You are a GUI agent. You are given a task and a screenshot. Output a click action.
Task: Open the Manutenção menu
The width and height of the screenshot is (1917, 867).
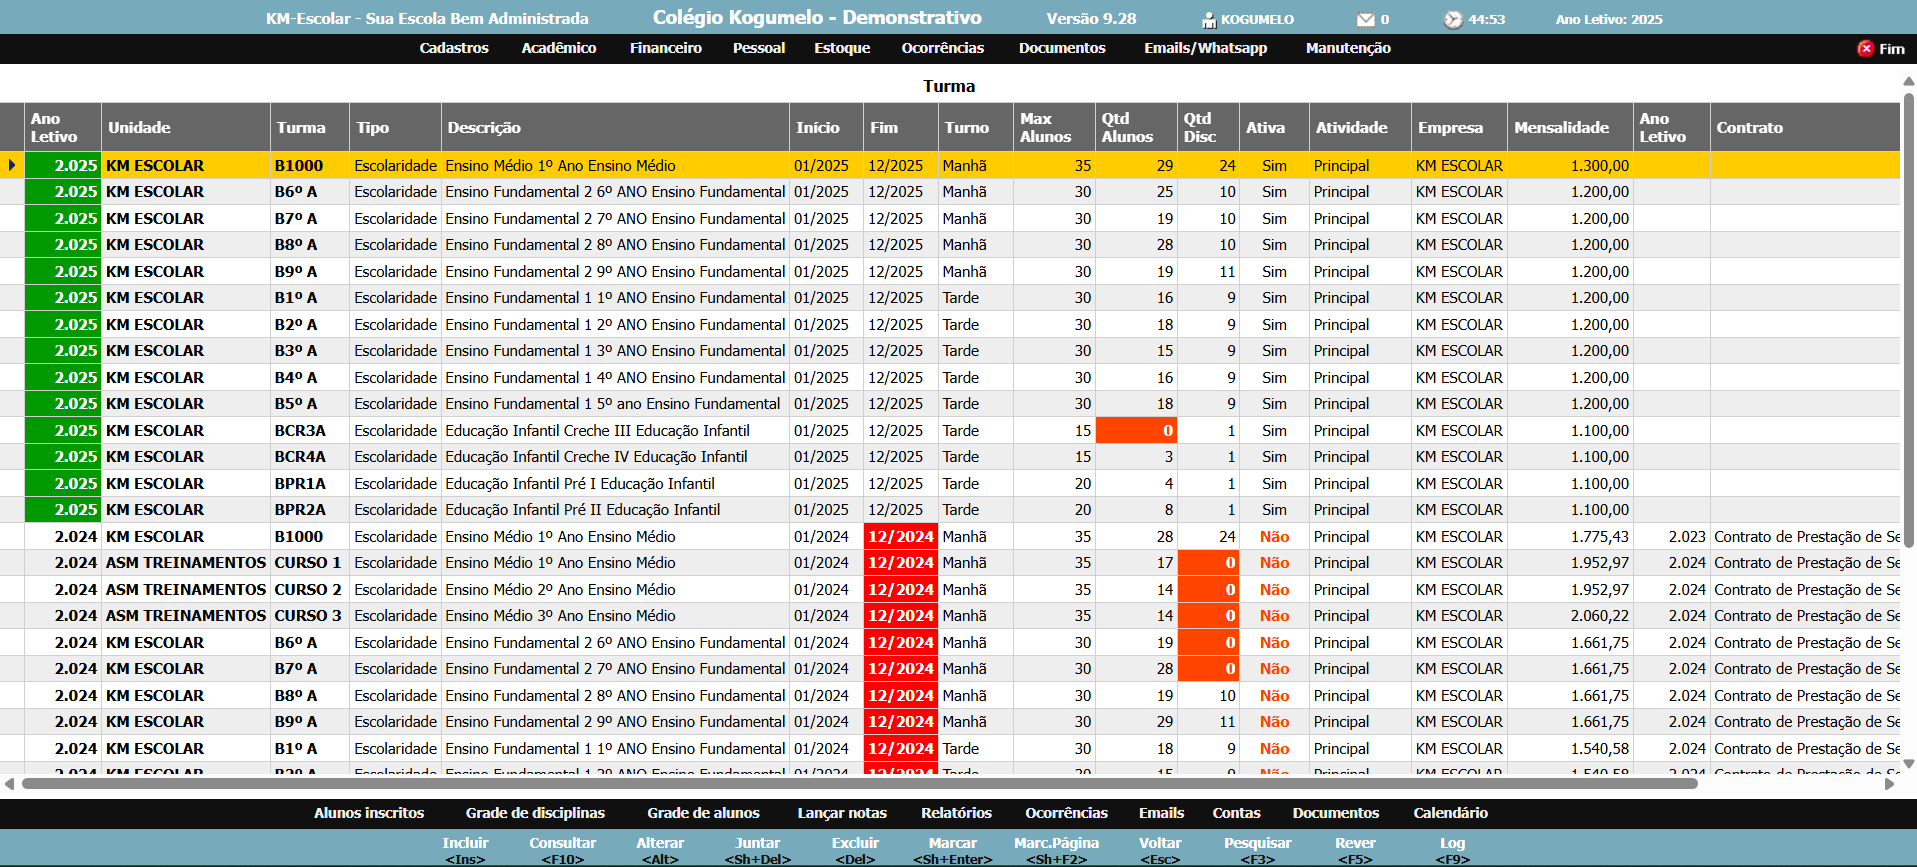pos(1347,48)
